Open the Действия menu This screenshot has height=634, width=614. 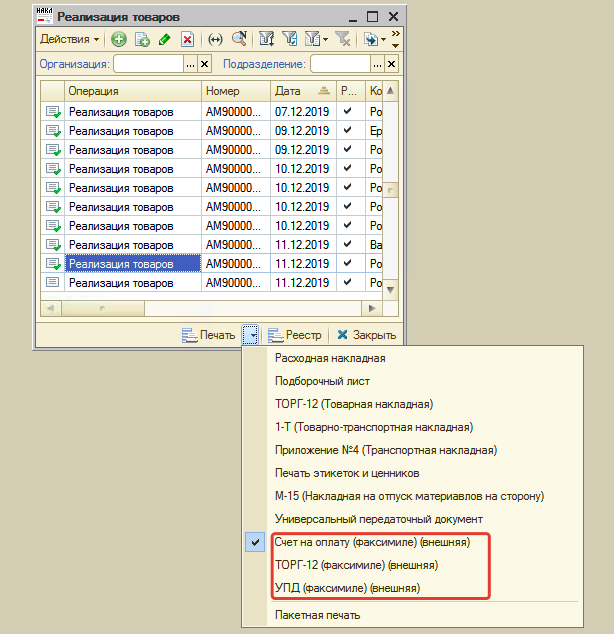[x=70, y=39]
